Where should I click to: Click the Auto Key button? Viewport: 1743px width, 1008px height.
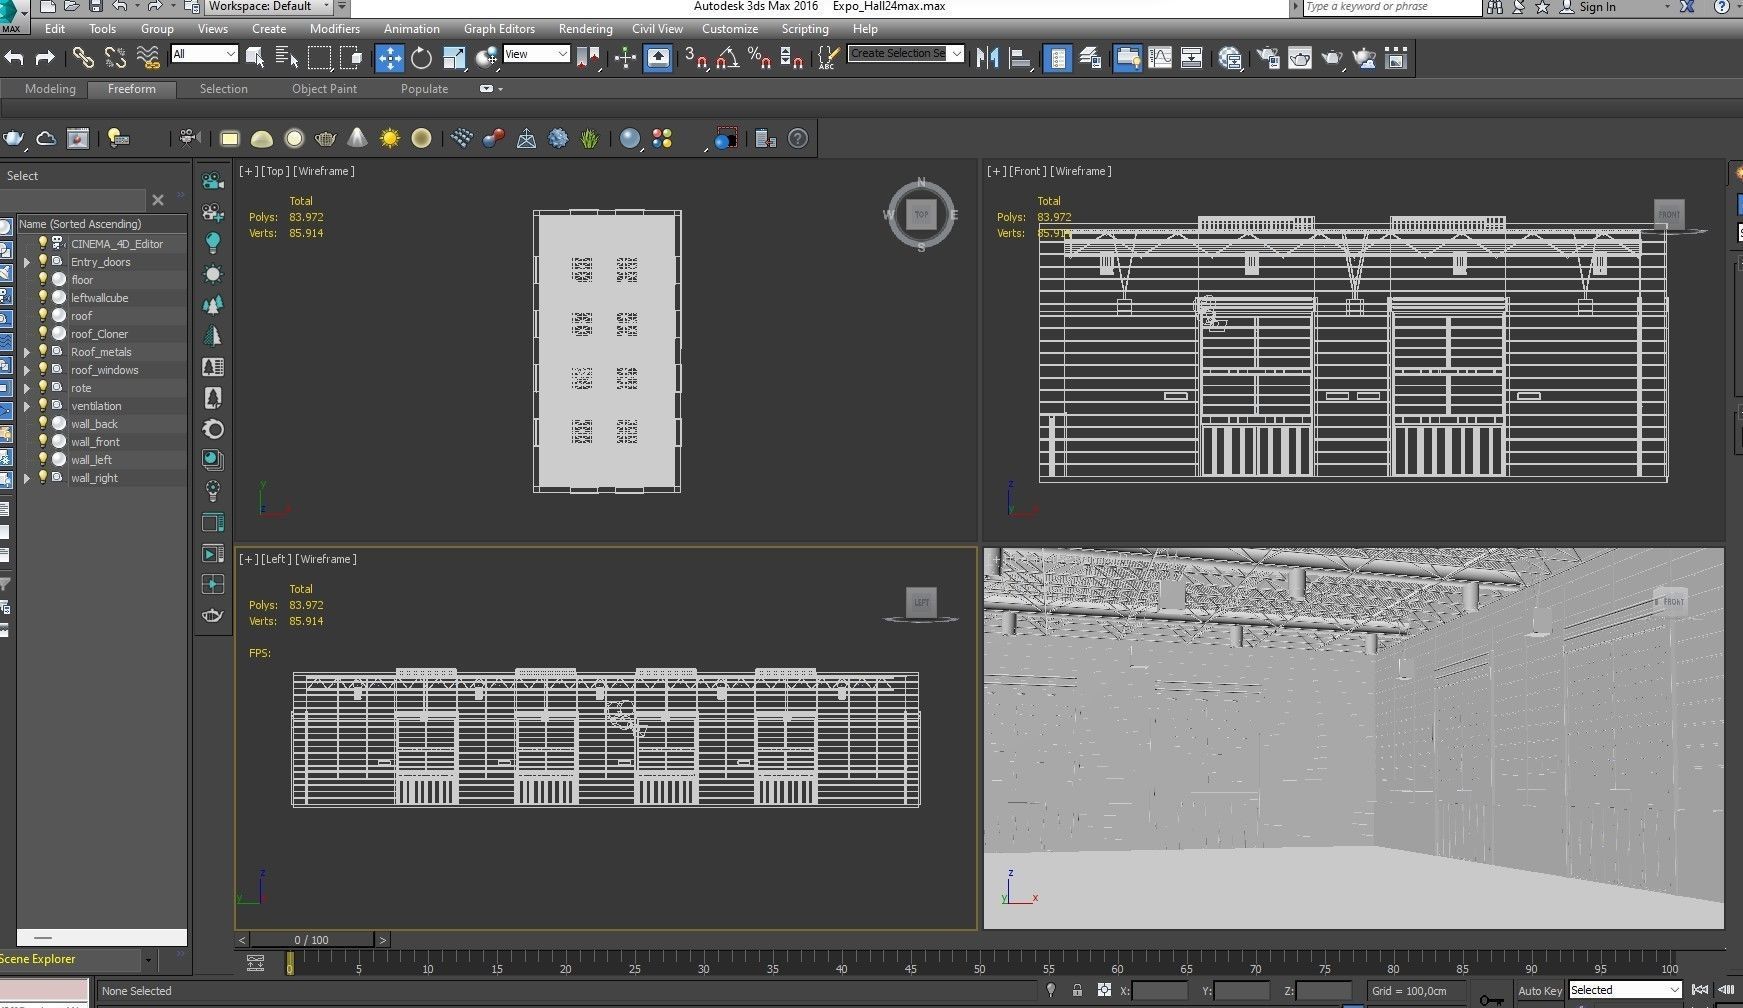[1539, 991]
